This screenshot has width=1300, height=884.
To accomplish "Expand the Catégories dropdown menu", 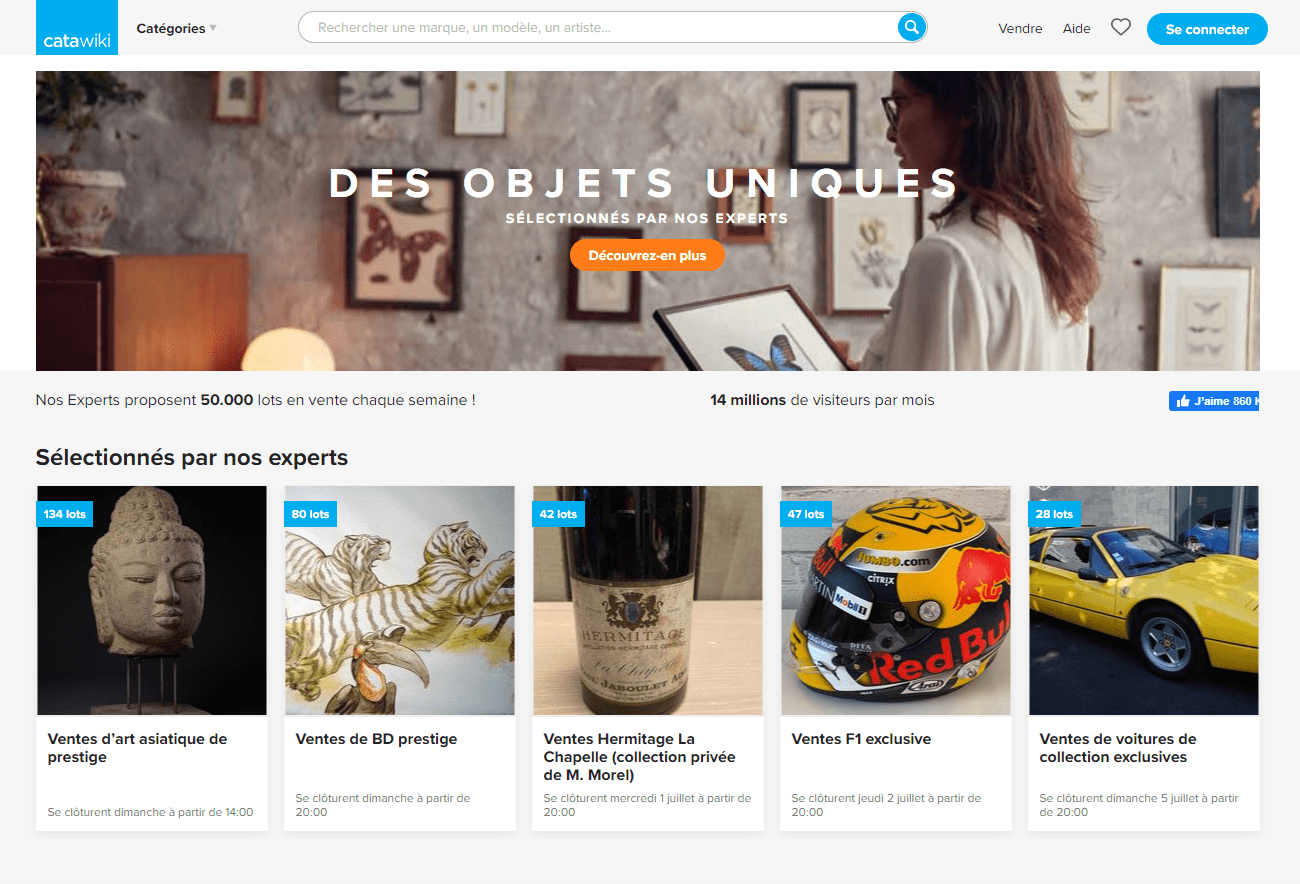I will 176,29.
